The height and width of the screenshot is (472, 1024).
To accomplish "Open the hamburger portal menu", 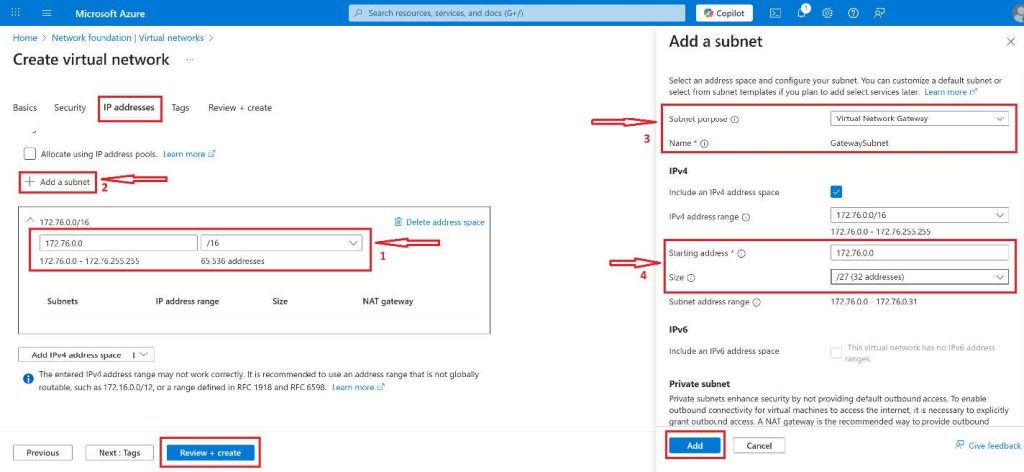I will click(x=47, y=13).
